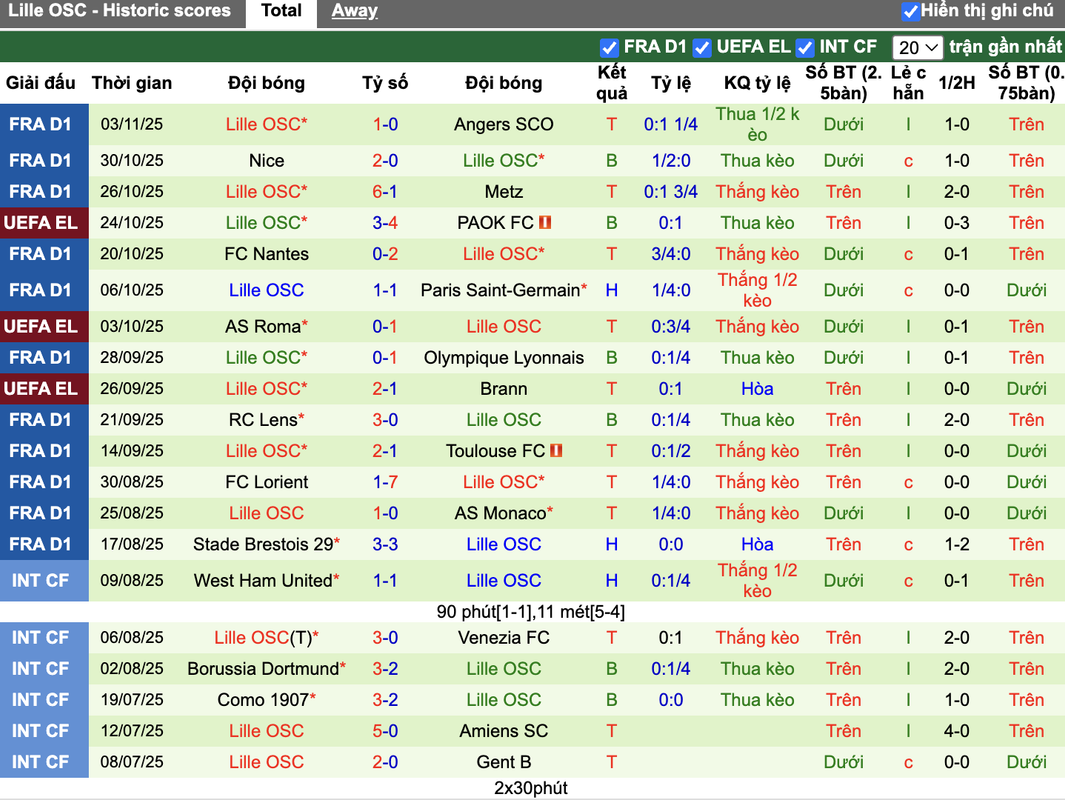Click the KQ tỷ lệ column header
Screen dimensions: 1065x800
tap(757, 83)
